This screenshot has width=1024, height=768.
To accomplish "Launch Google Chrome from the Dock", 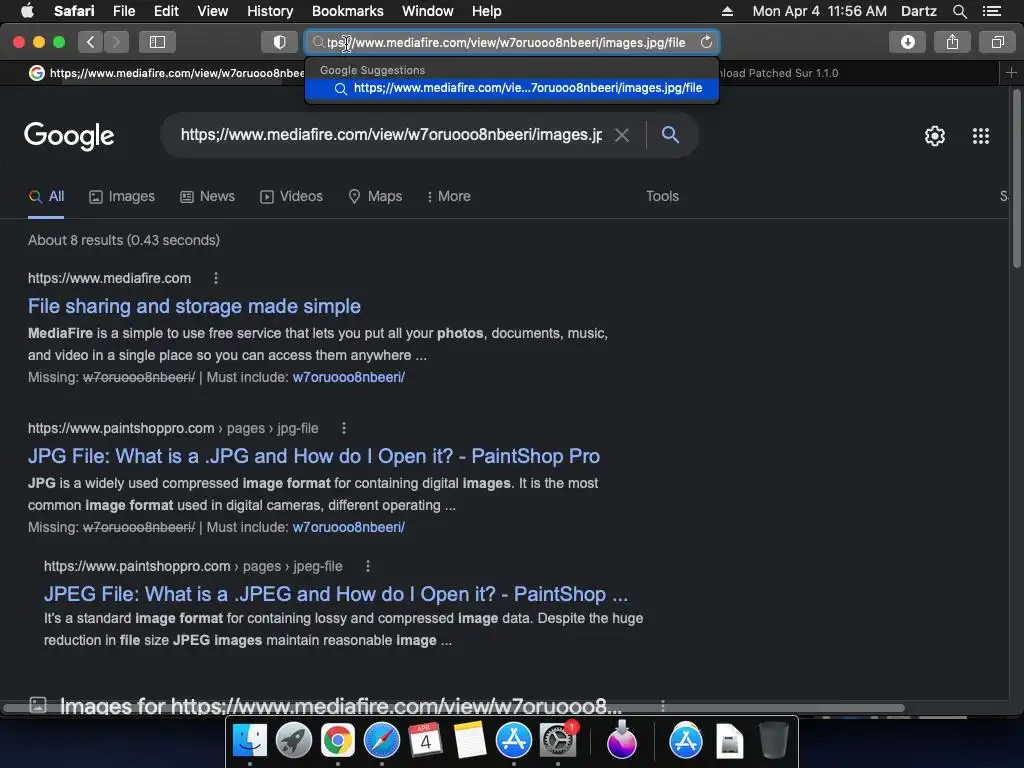I will (x=338, y=740).
